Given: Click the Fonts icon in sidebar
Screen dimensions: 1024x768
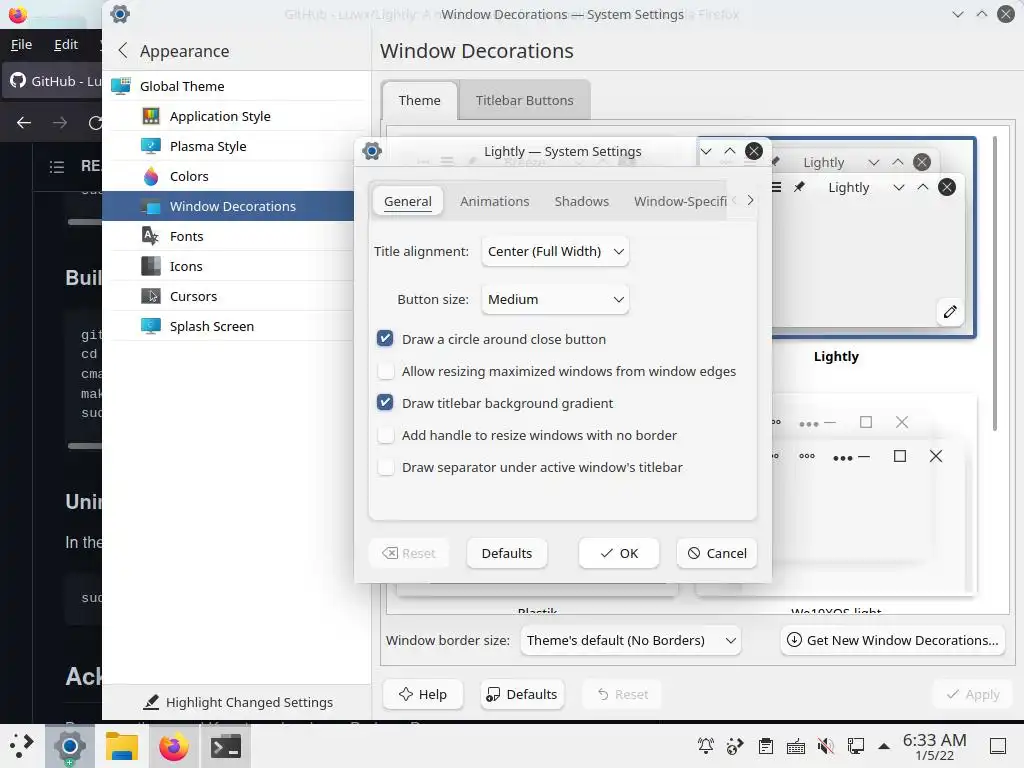Looking at the screenshot, I should [x=151, y=236].
